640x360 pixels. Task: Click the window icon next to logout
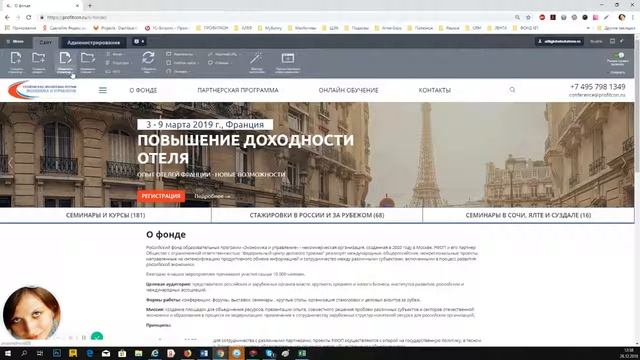click(x=612, y=41)
